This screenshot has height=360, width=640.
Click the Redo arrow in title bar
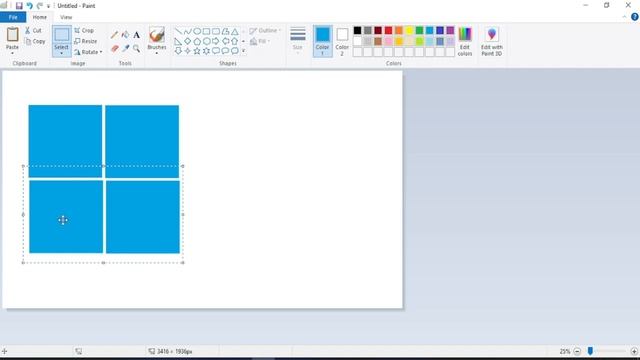pyautogui.click(x=40, y=6)
